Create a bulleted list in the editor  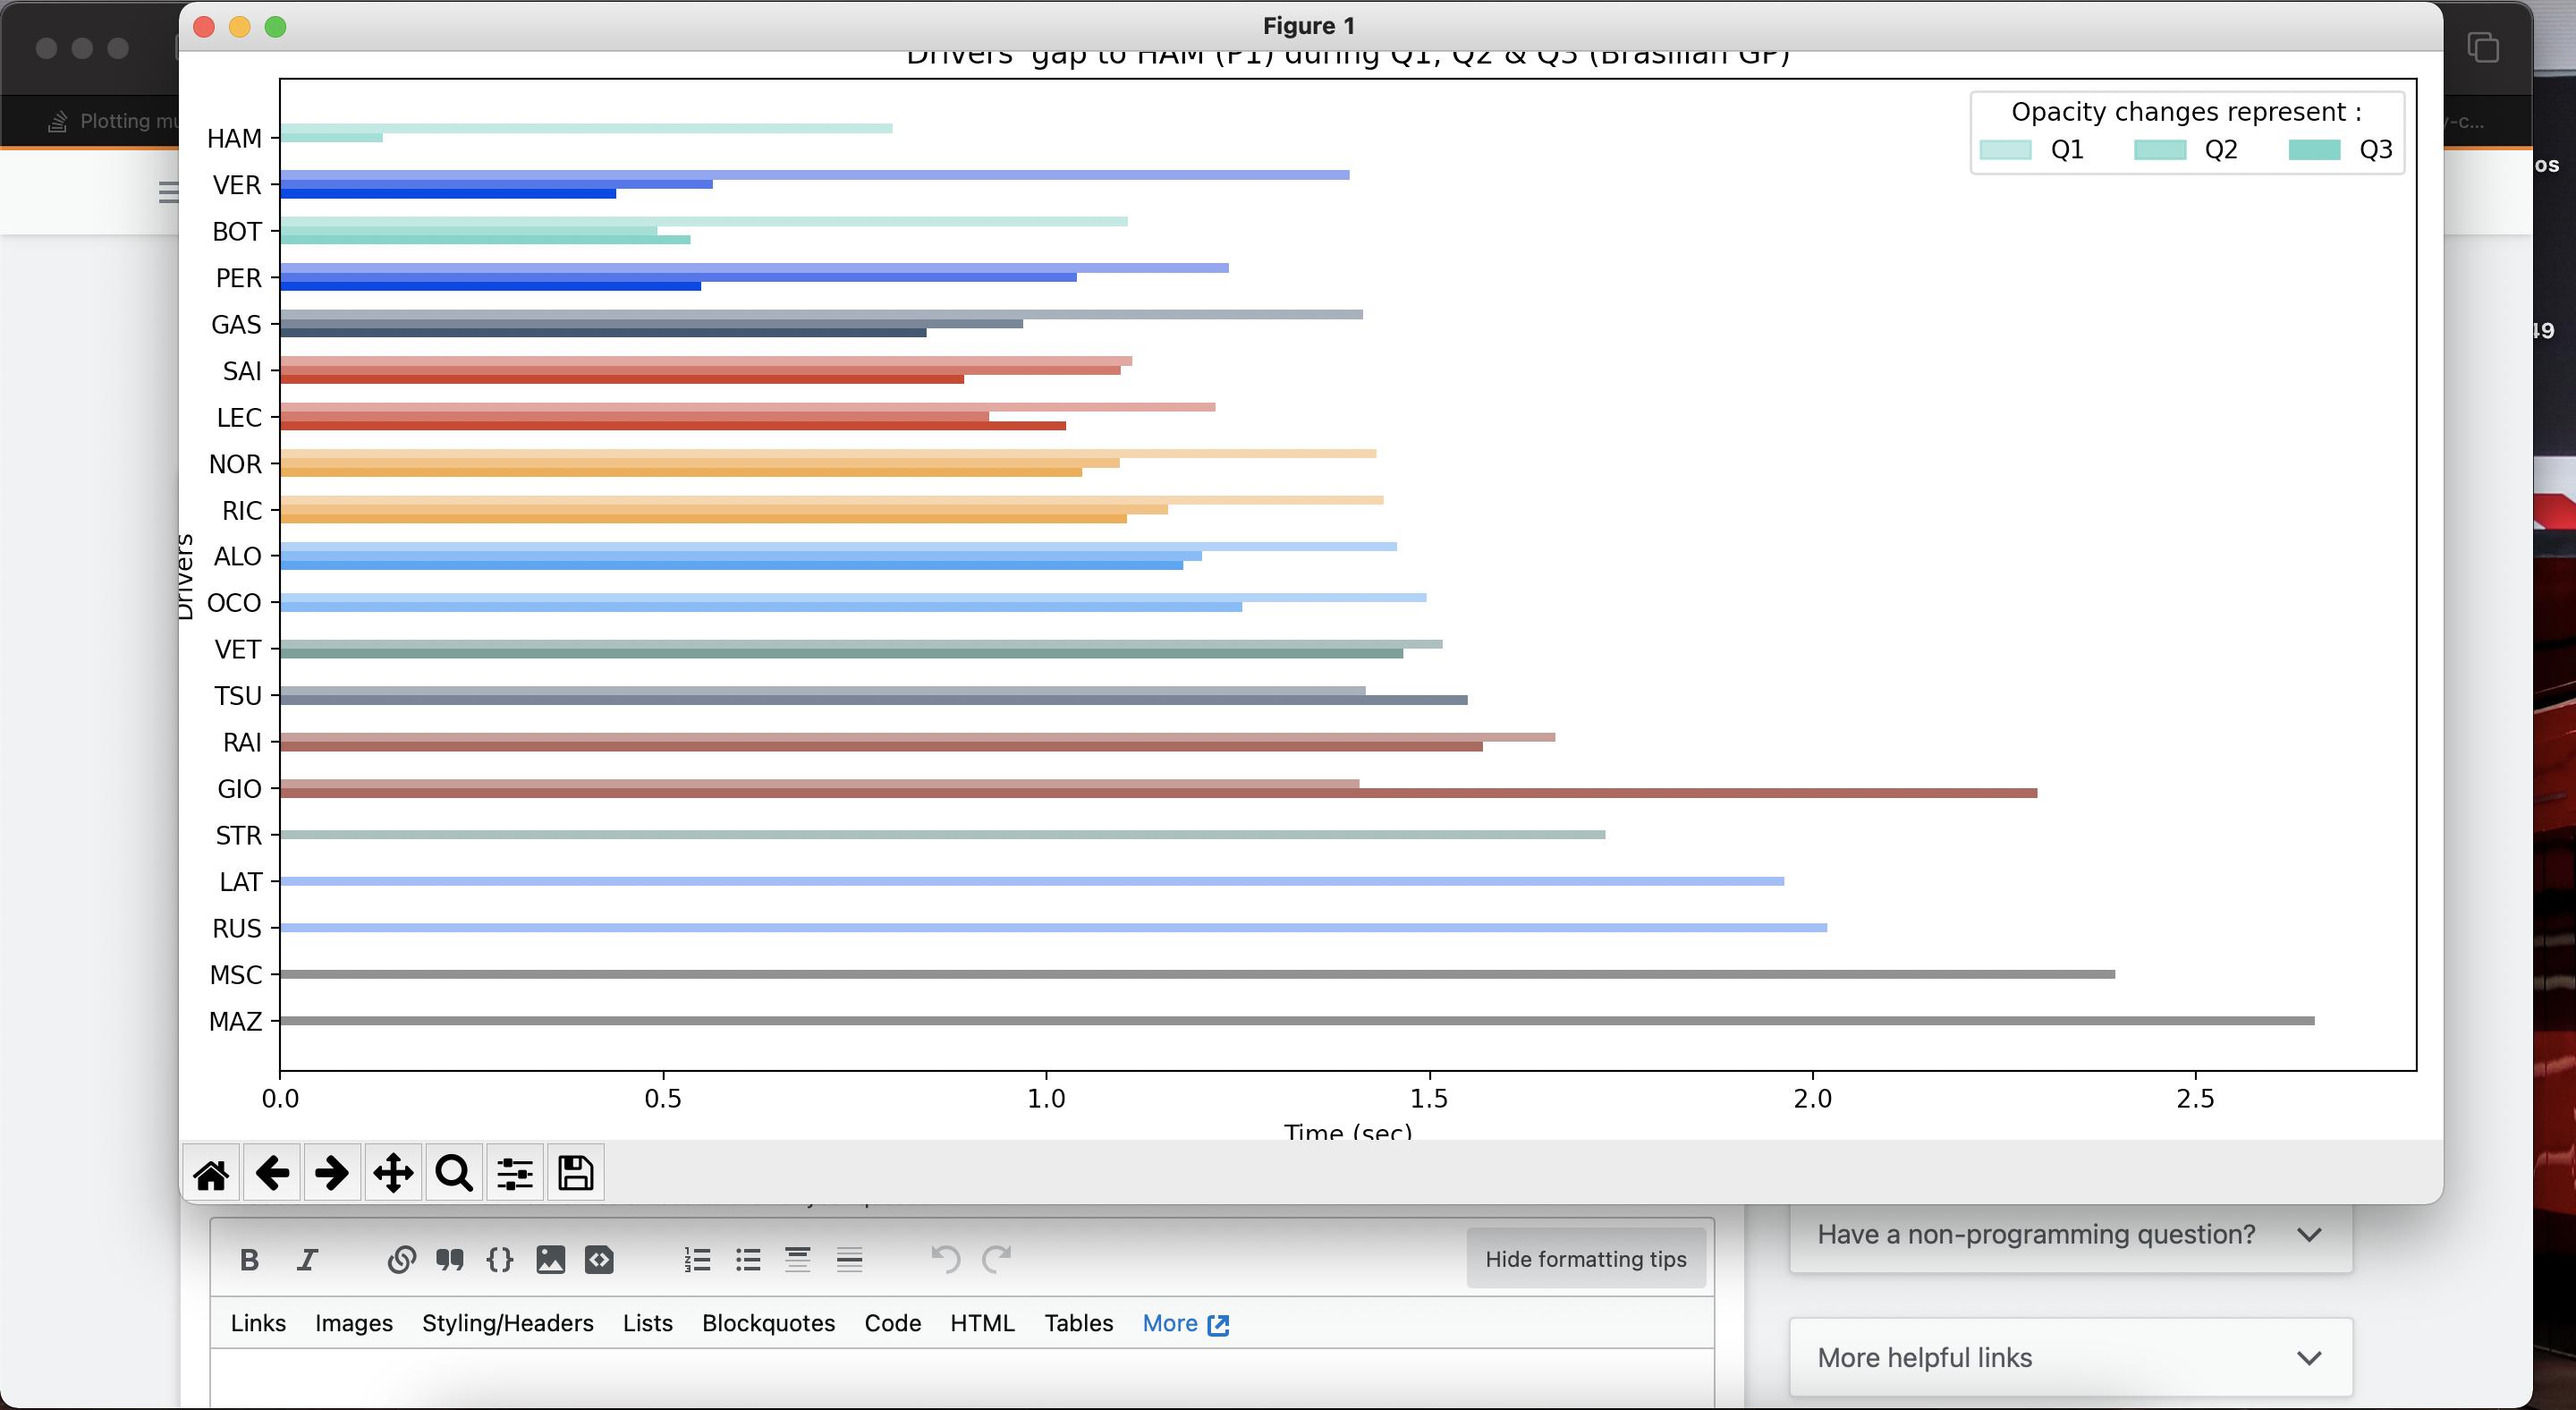coord(748,1260)
